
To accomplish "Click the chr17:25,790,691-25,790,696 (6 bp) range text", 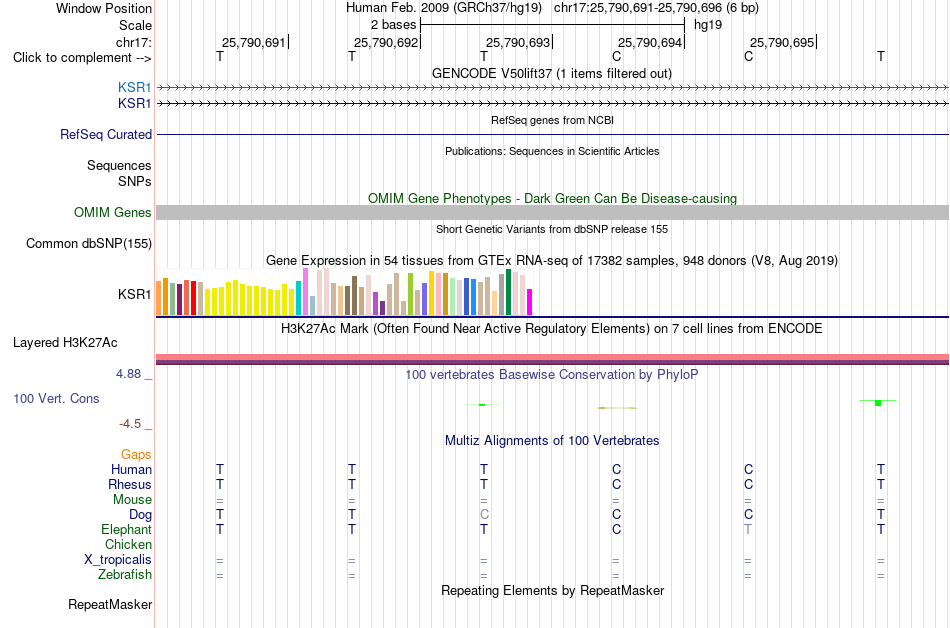I will [656, 8].
